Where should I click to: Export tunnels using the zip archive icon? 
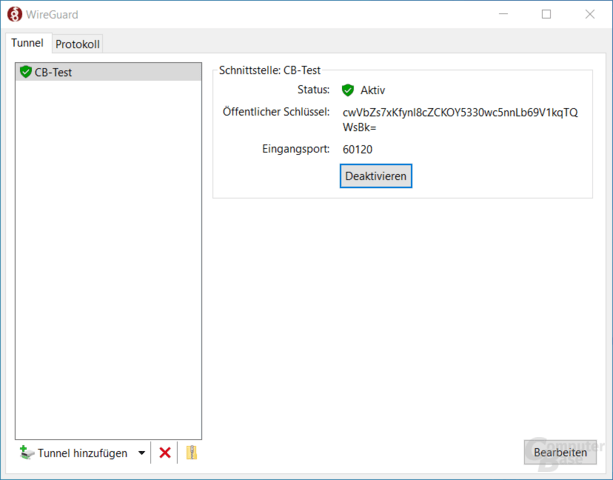pos(192,453)
